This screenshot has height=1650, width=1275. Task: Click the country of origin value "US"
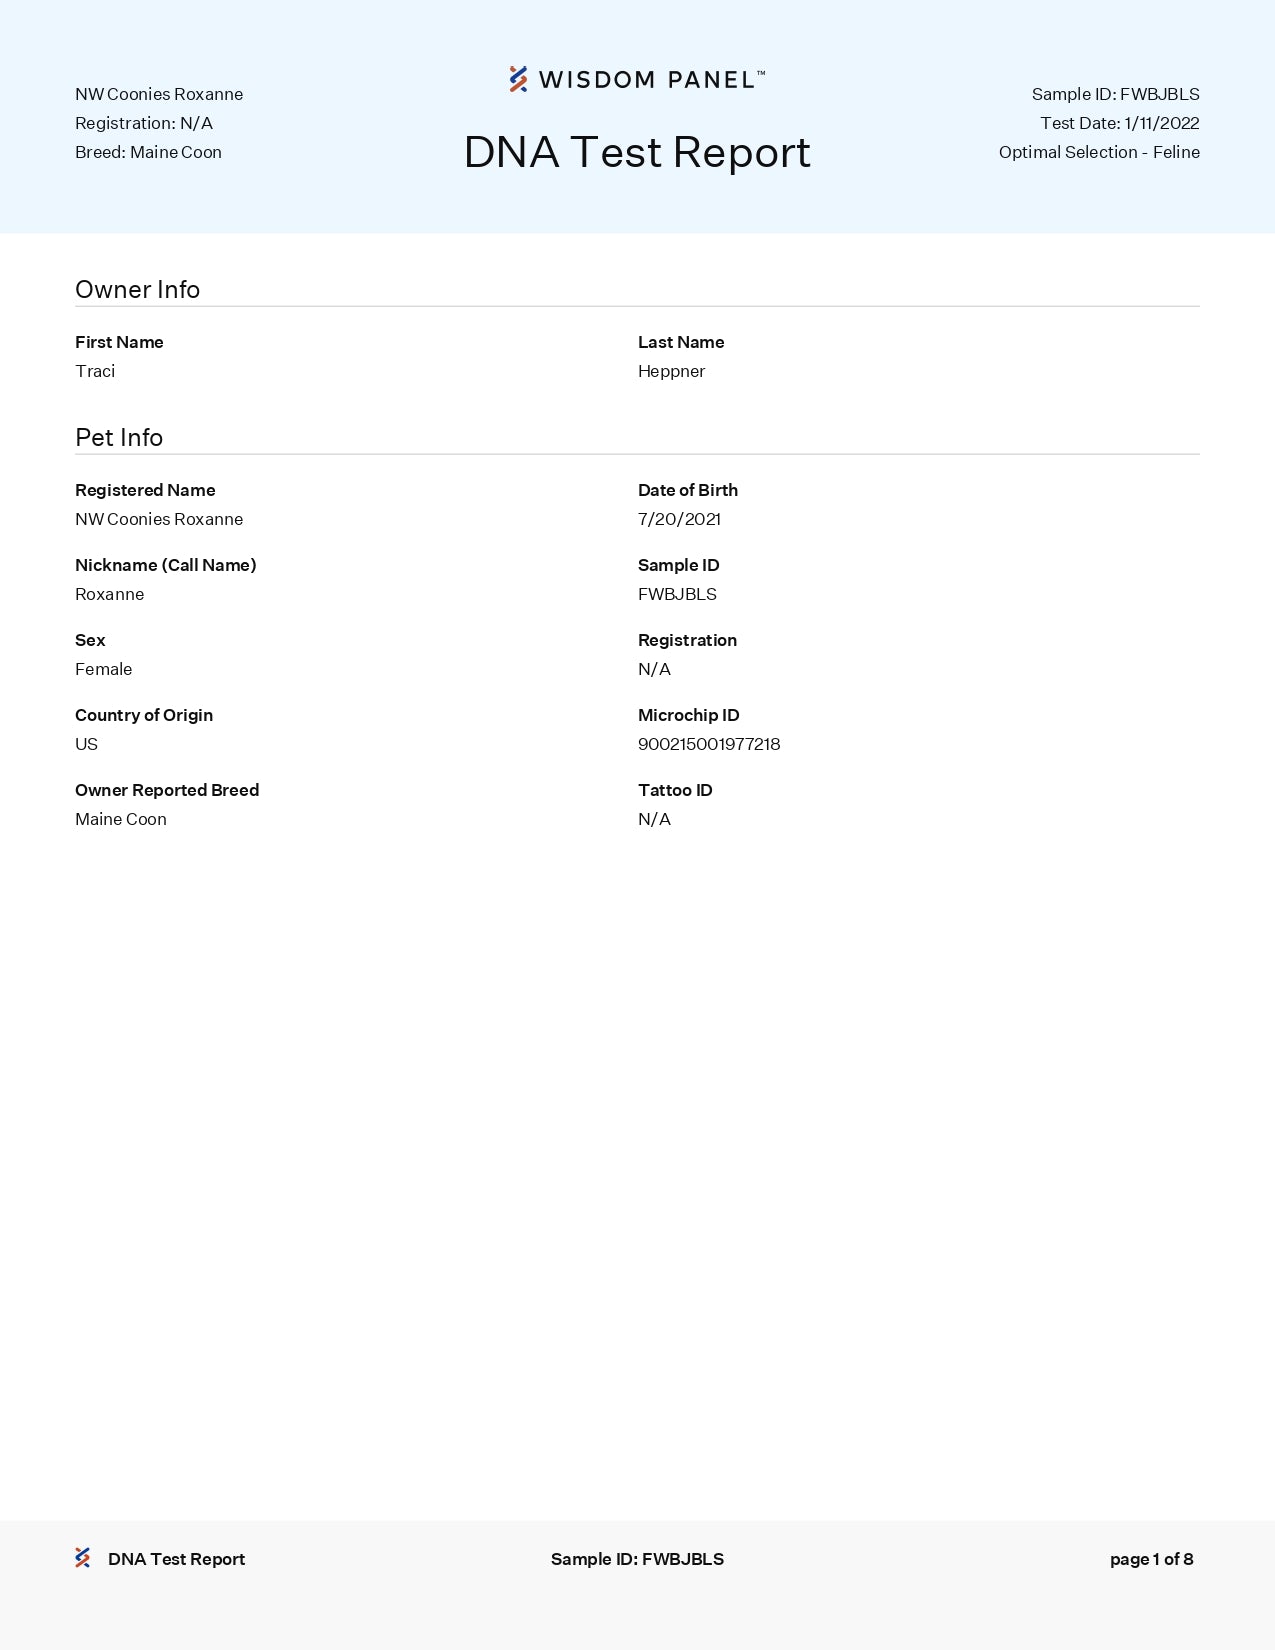[86, 744]
